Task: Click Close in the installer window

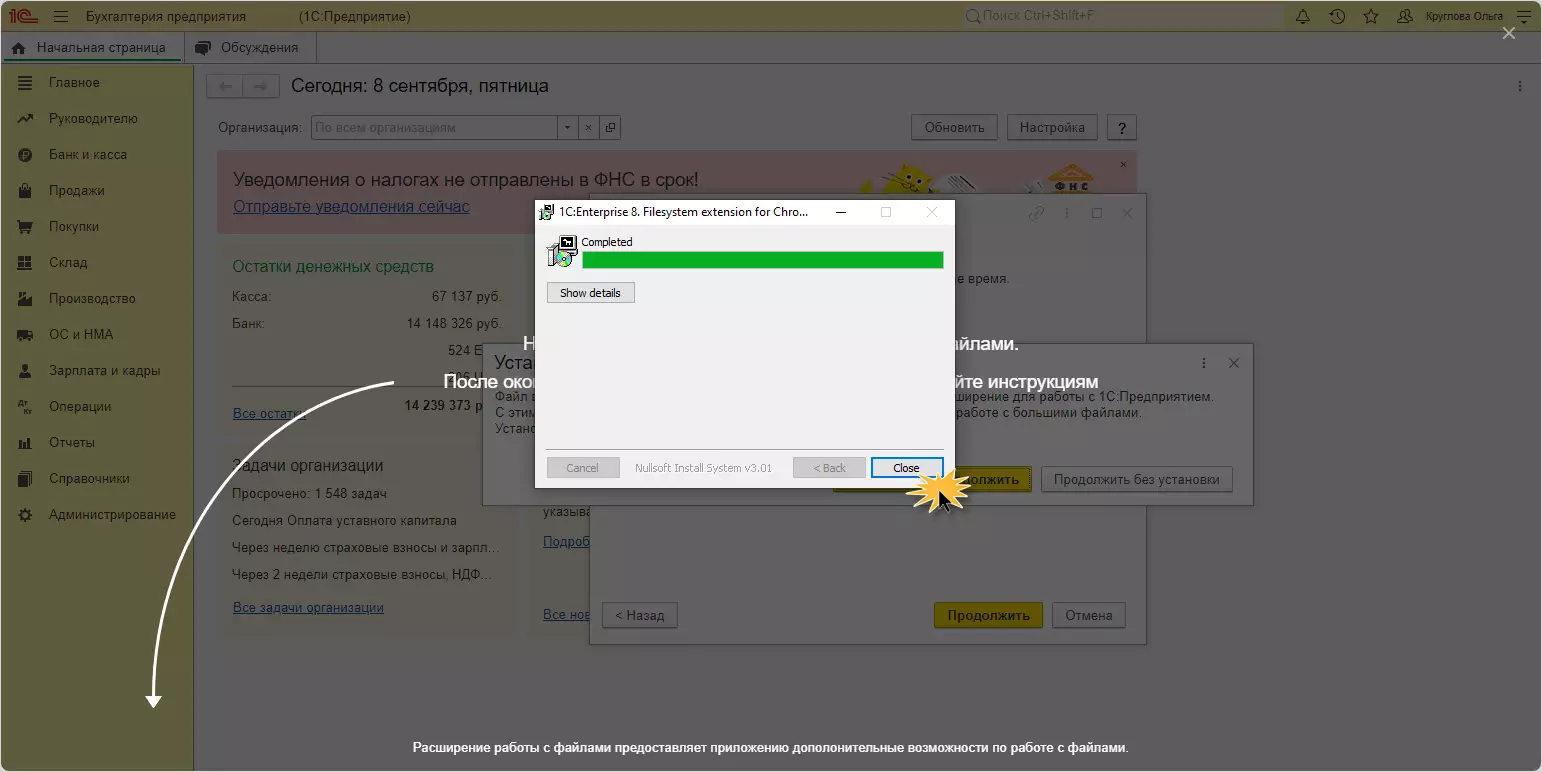Action: point(906,468)
